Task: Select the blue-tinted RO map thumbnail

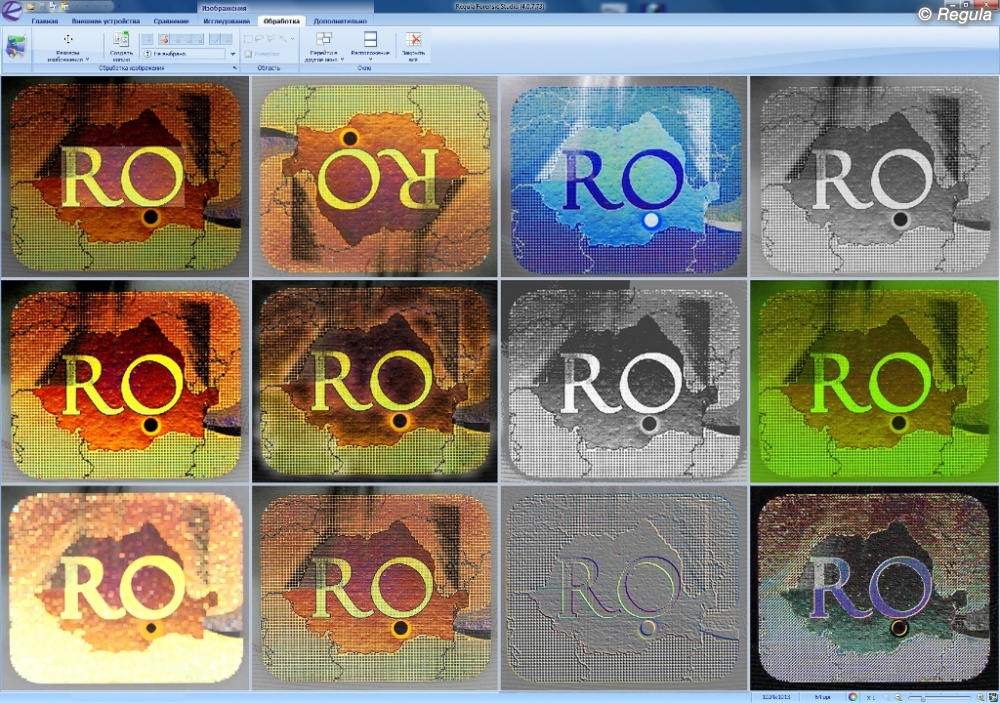Action: [625, 177]
